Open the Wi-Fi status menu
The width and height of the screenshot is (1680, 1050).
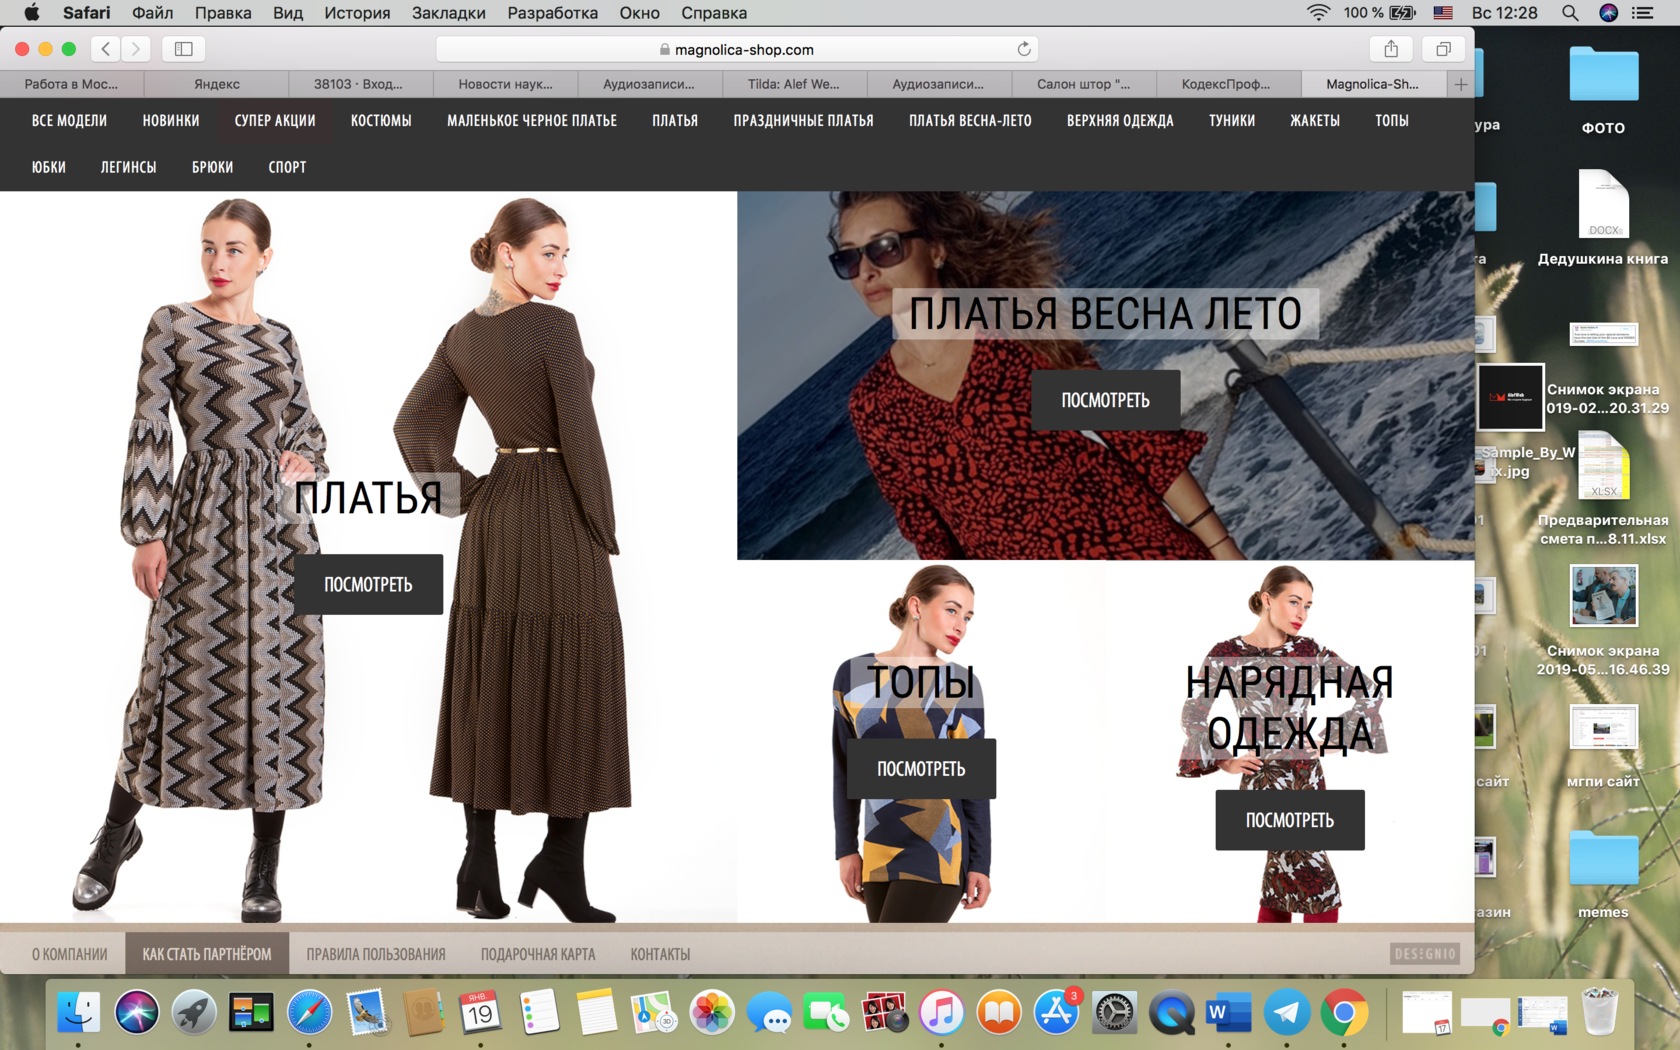point(1318,13)
